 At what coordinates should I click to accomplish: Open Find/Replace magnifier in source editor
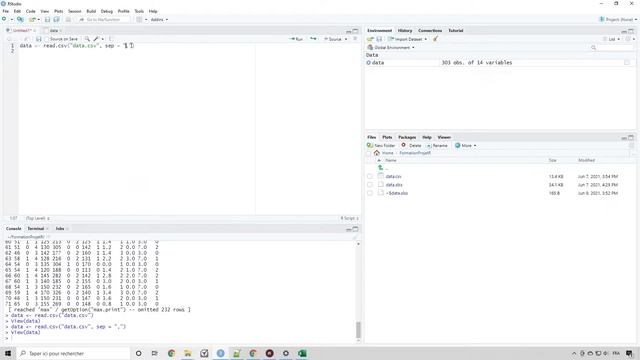[87, 39]
